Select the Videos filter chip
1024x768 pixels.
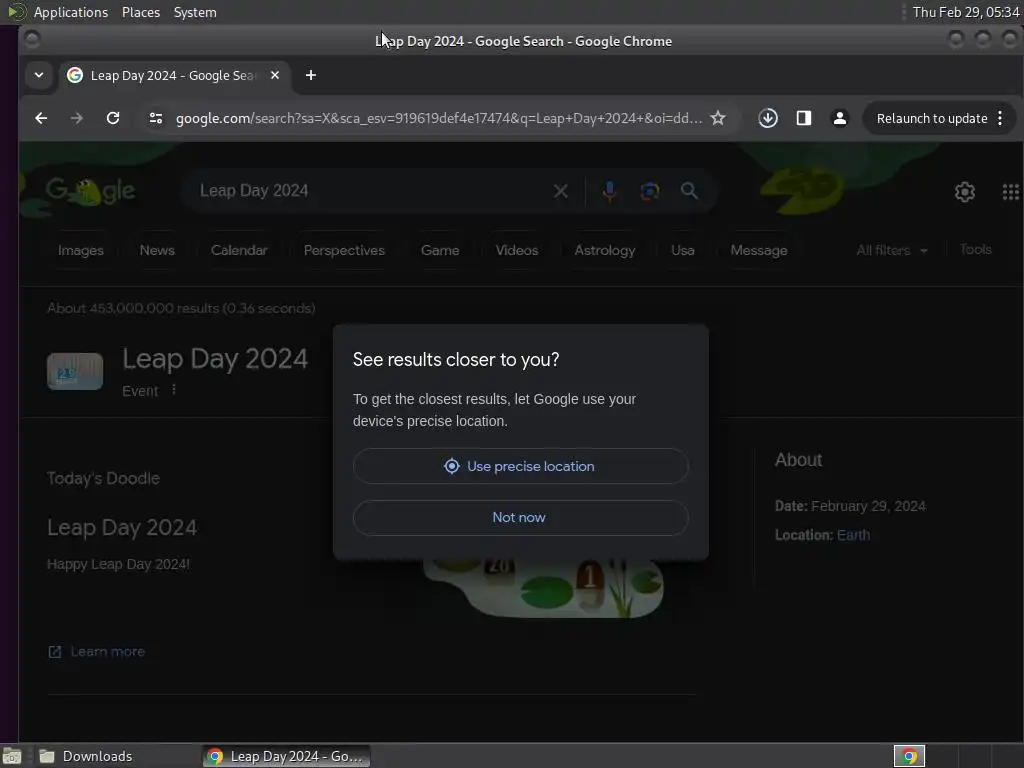[517, 250]
